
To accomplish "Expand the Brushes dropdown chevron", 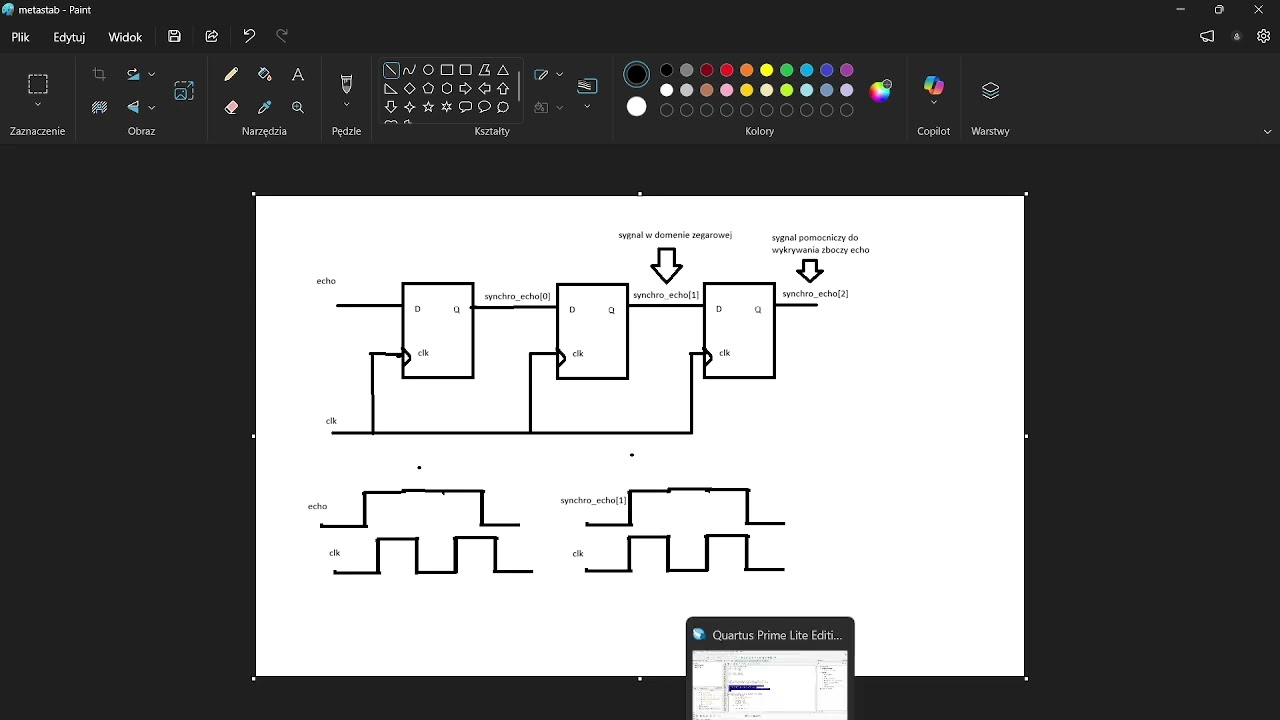I will [x=347, y=105].
